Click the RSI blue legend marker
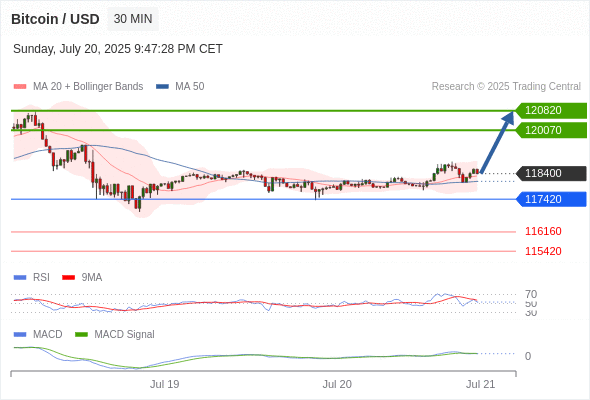The image size is (590, 400). 20,278
